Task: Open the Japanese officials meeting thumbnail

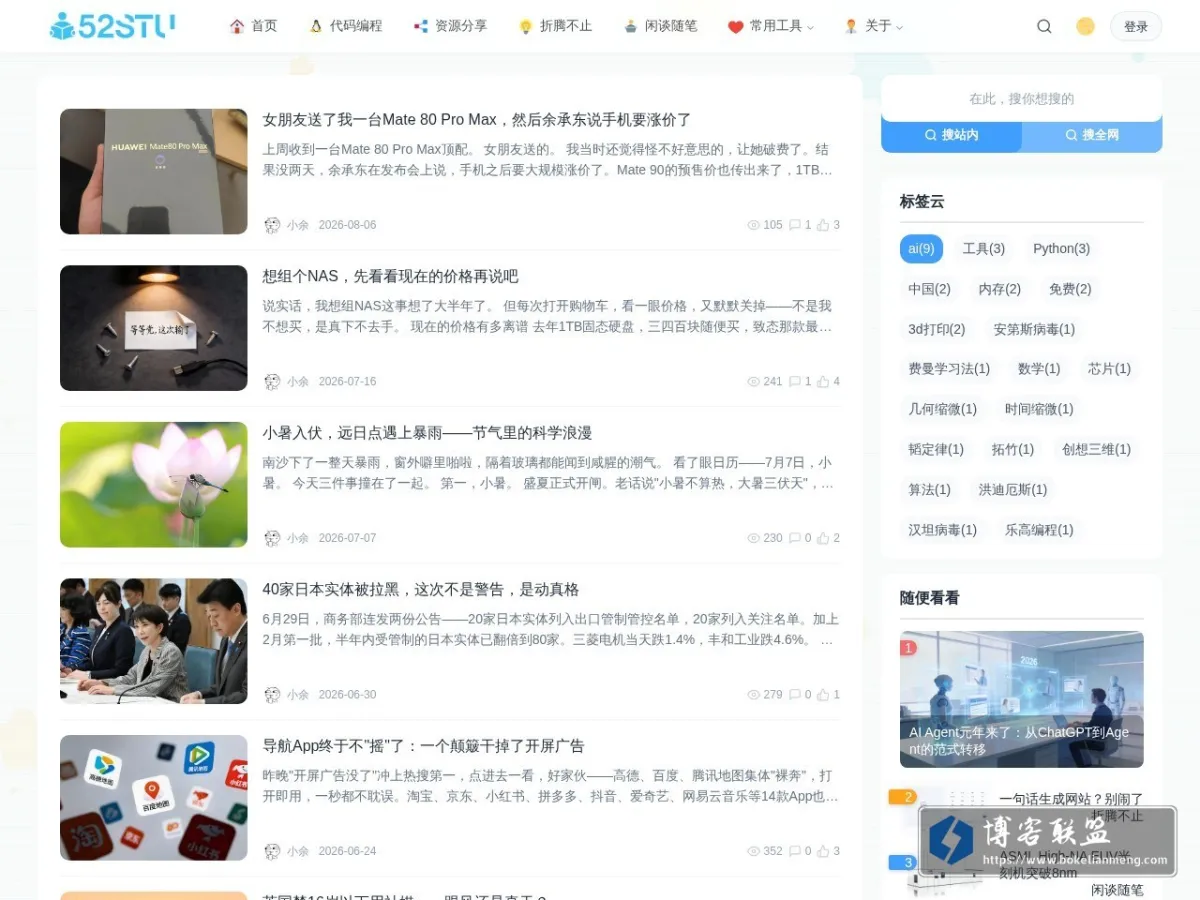Action: click(x=153, y=641)
